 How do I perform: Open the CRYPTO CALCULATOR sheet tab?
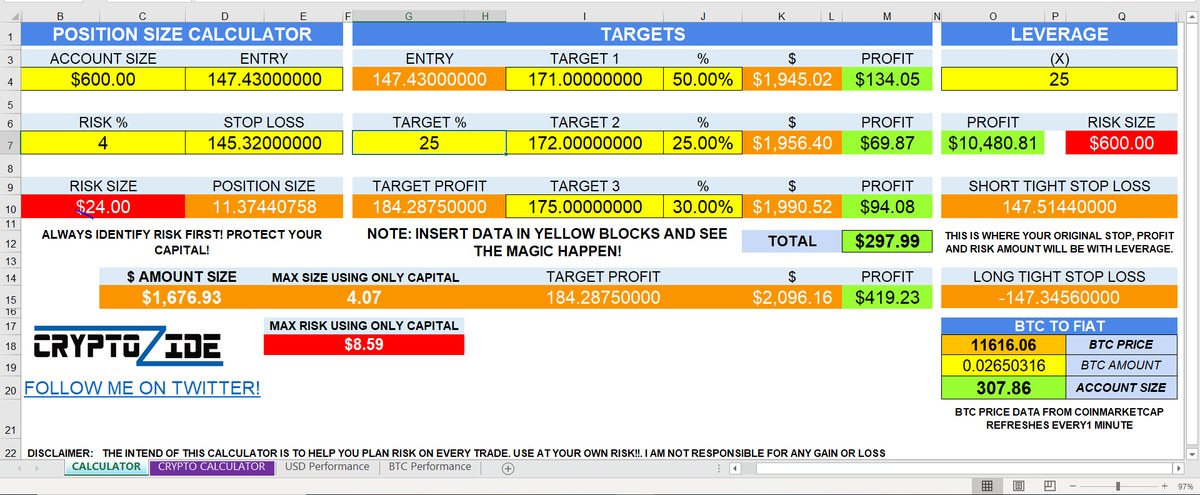click(x=211, y=467)
